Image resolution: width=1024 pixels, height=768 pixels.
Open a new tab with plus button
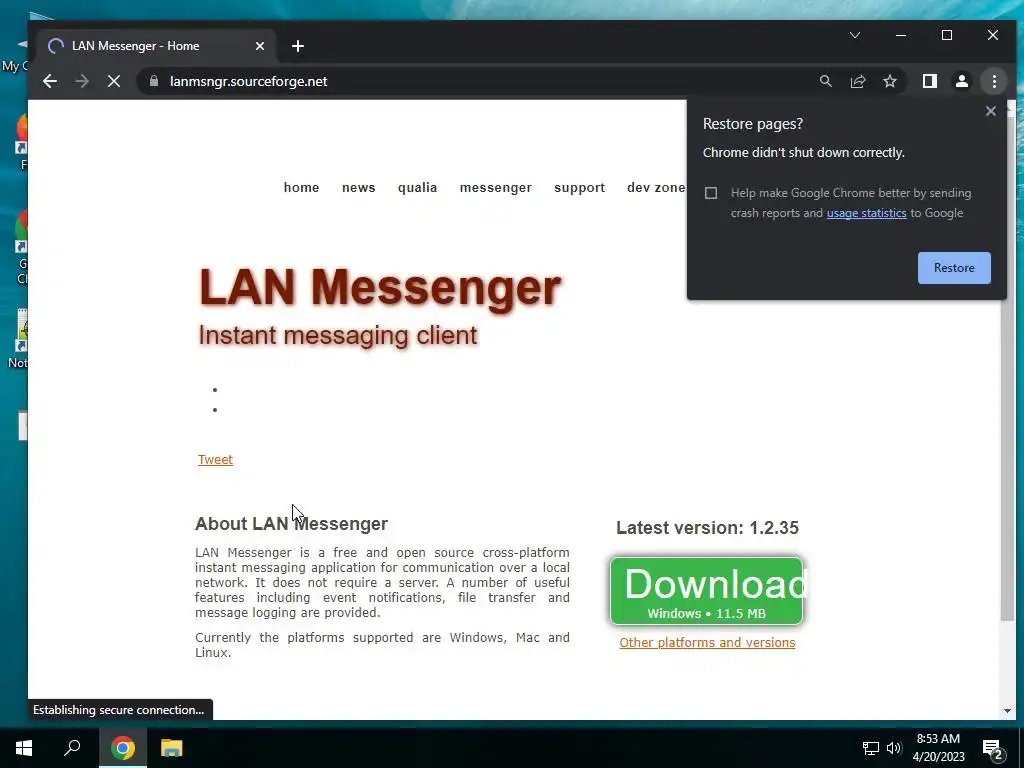click(x=298, y=46)
